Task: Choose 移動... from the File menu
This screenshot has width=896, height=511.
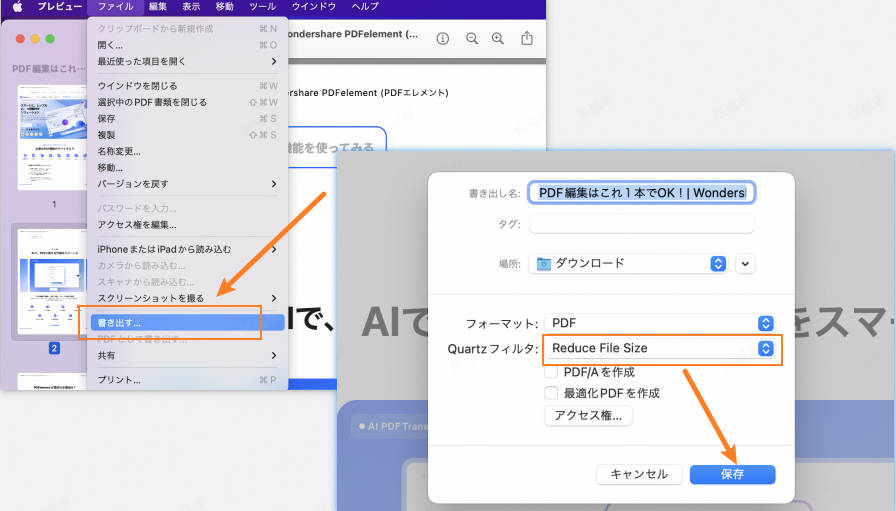Action: [x=186, y=167]
